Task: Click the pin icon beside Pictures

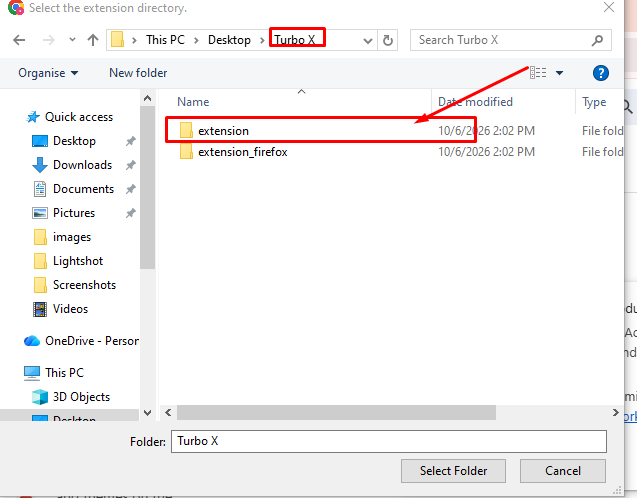Action: 130,213
